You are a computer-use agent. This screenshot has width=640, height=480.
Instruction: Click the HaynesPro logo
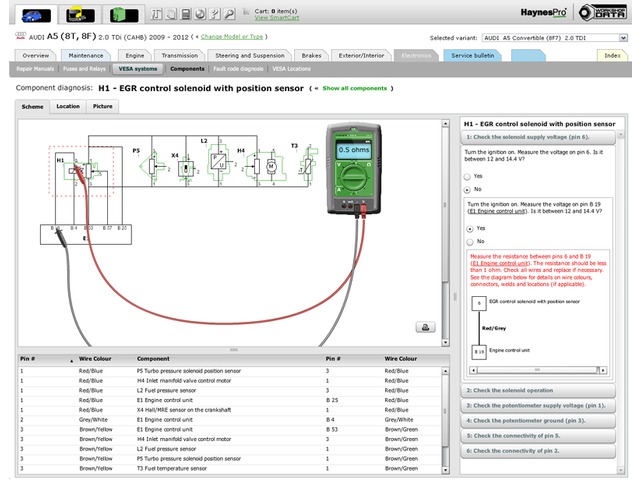coord(543,13)
